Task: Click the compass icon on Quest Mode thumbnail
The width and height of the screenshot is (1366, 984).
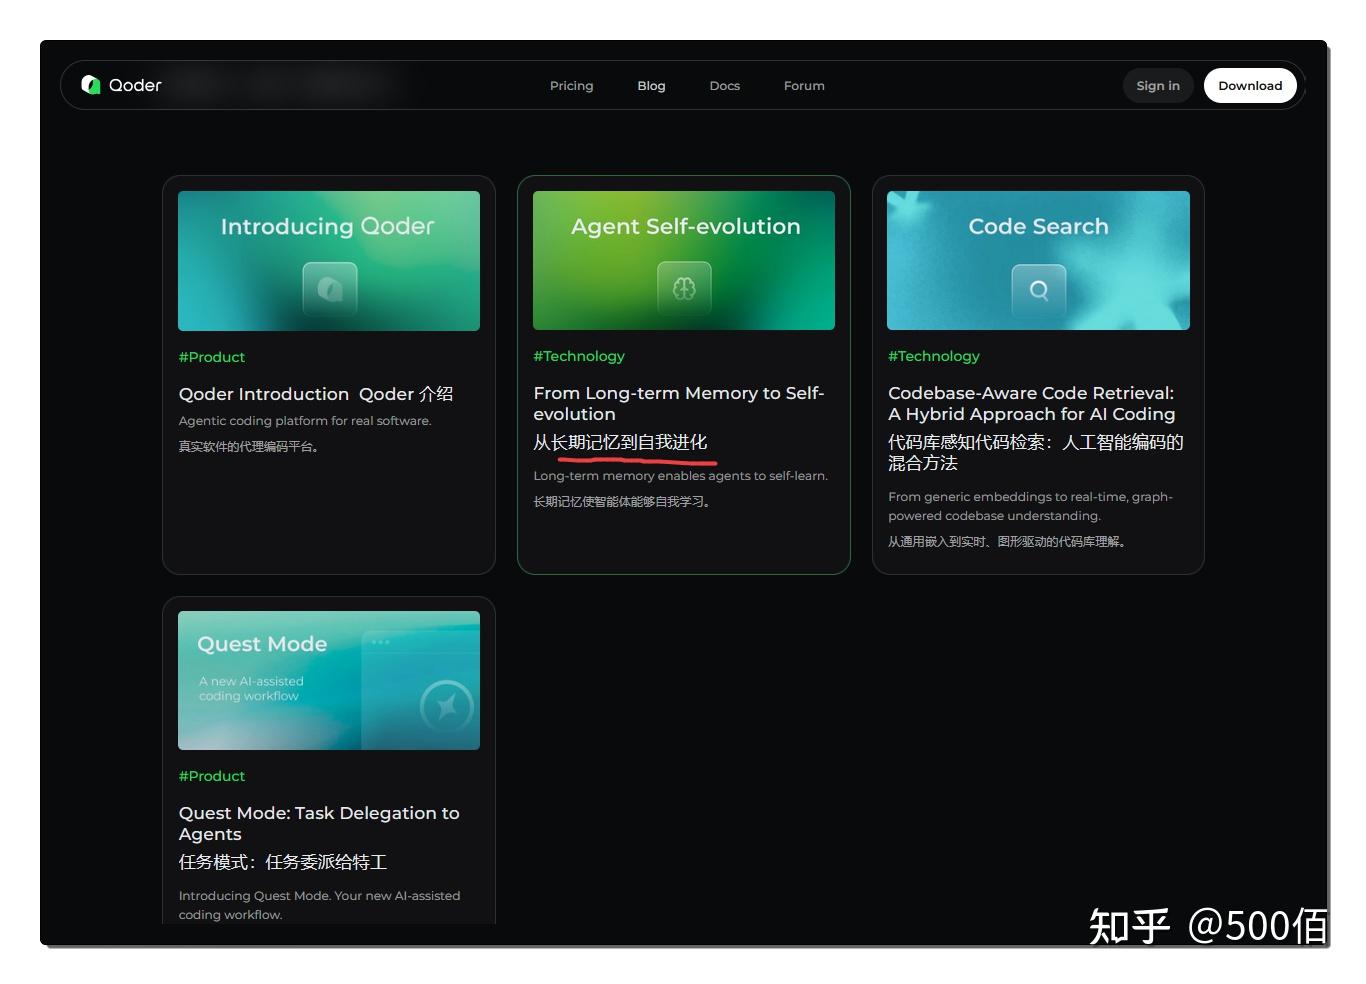Action: pyautogui.click(x=446, y=706)
